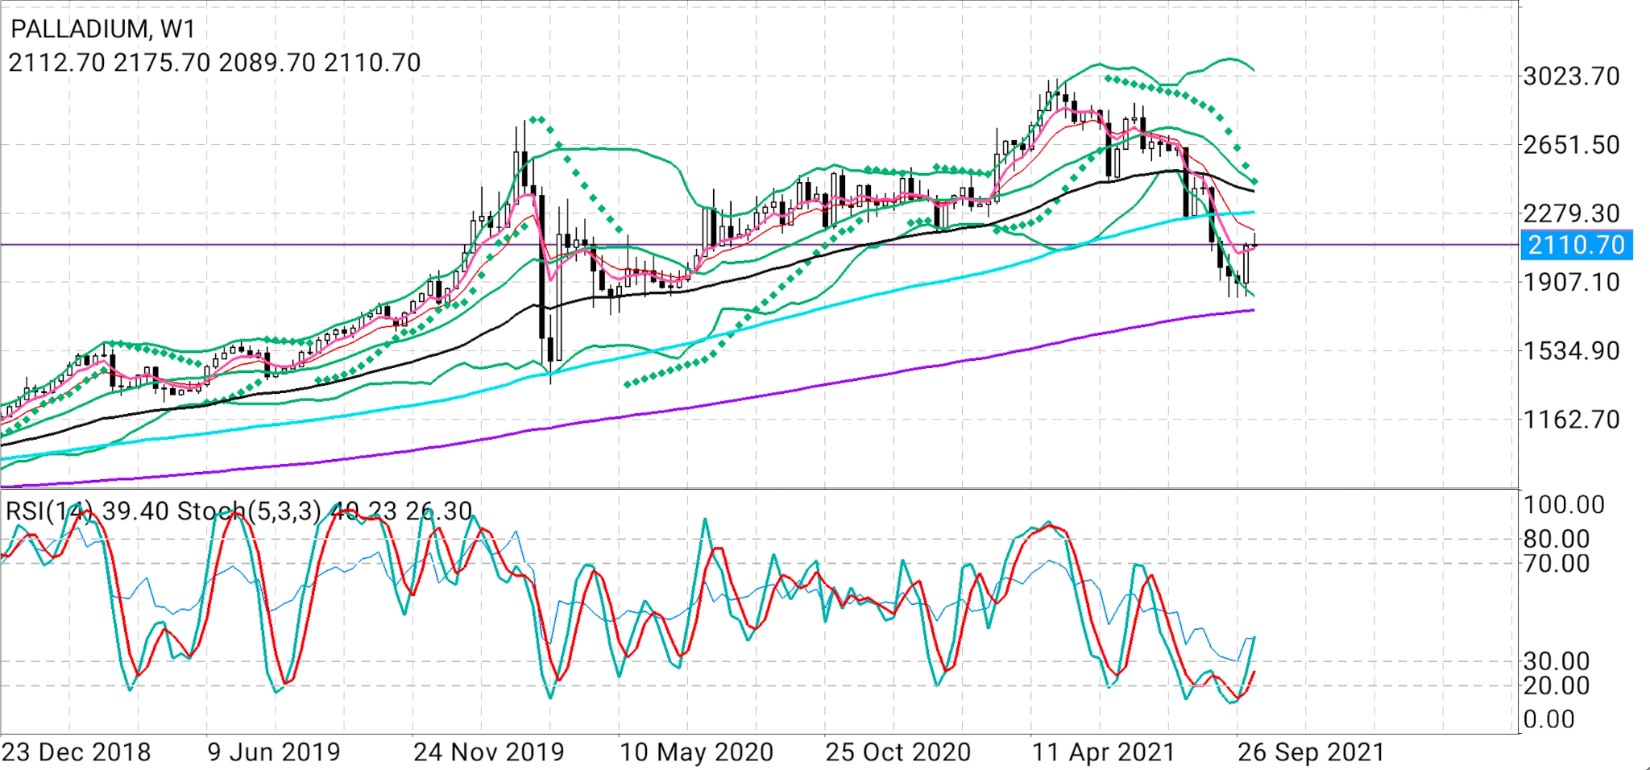Select the 9 Jun 2019 date label
The width and height of the screenshot is (1650, 770).
273,752
